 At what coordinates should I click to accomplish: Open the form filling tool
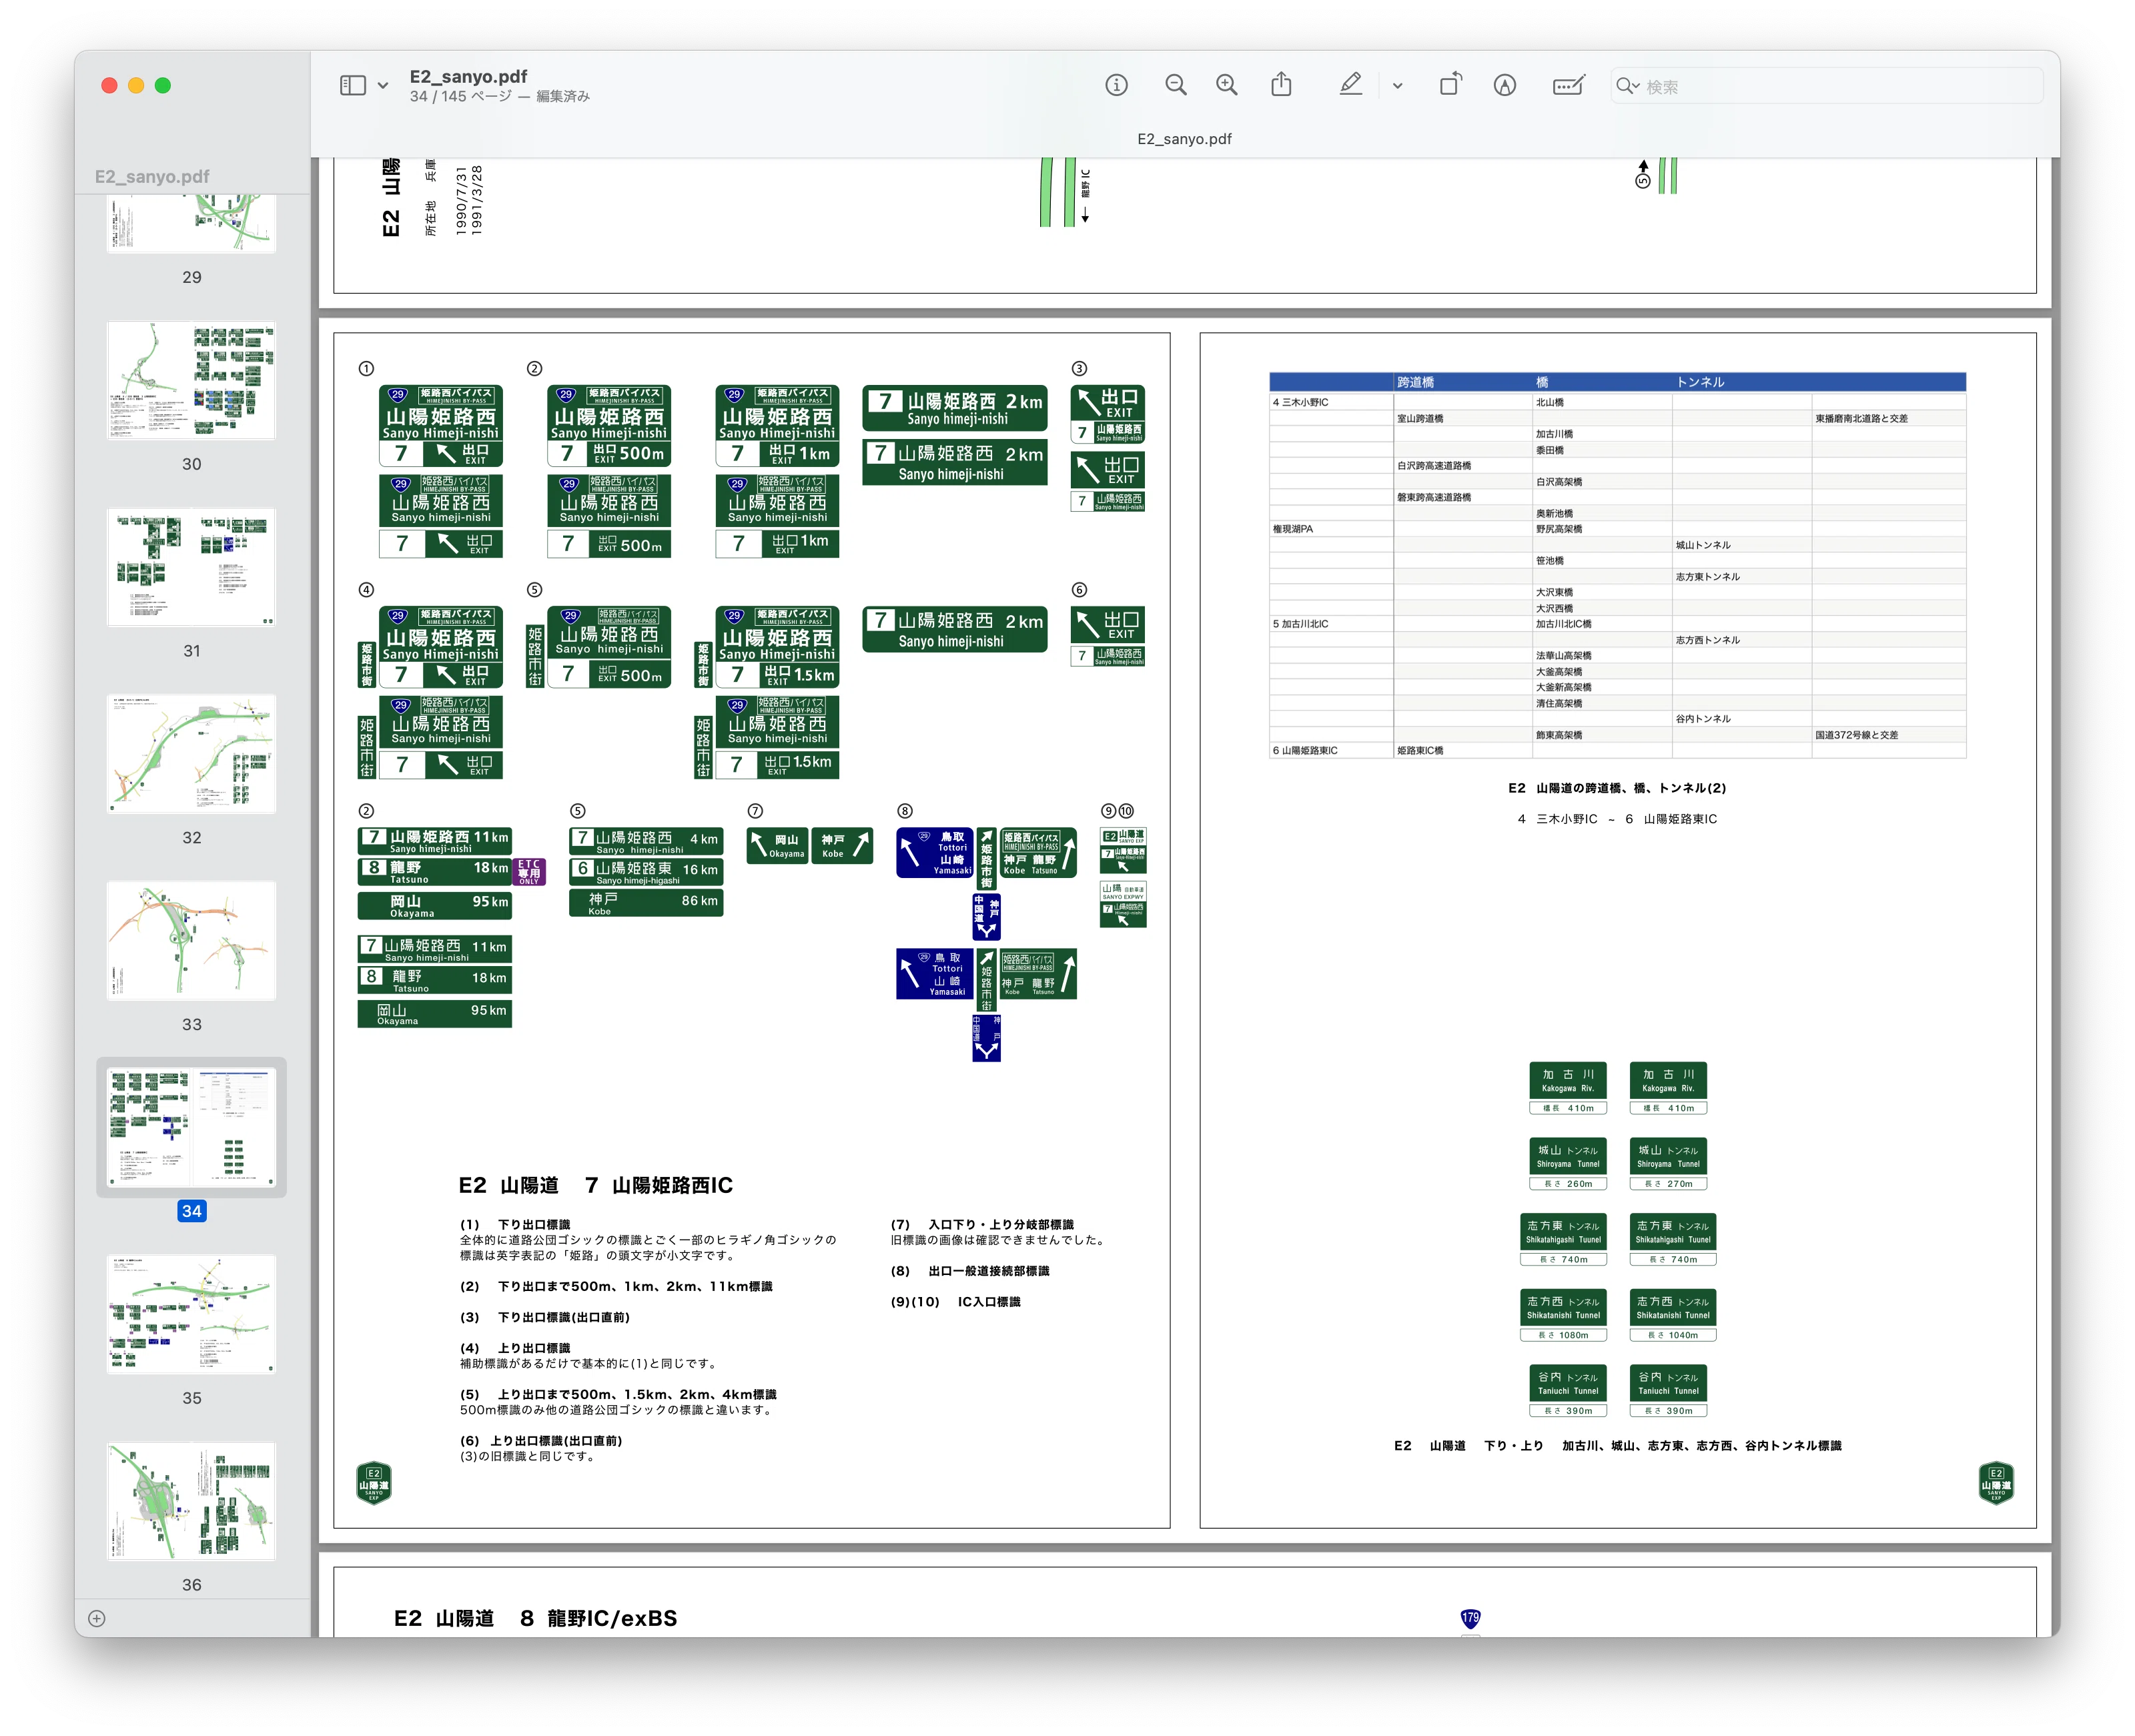pos(1568,86)
